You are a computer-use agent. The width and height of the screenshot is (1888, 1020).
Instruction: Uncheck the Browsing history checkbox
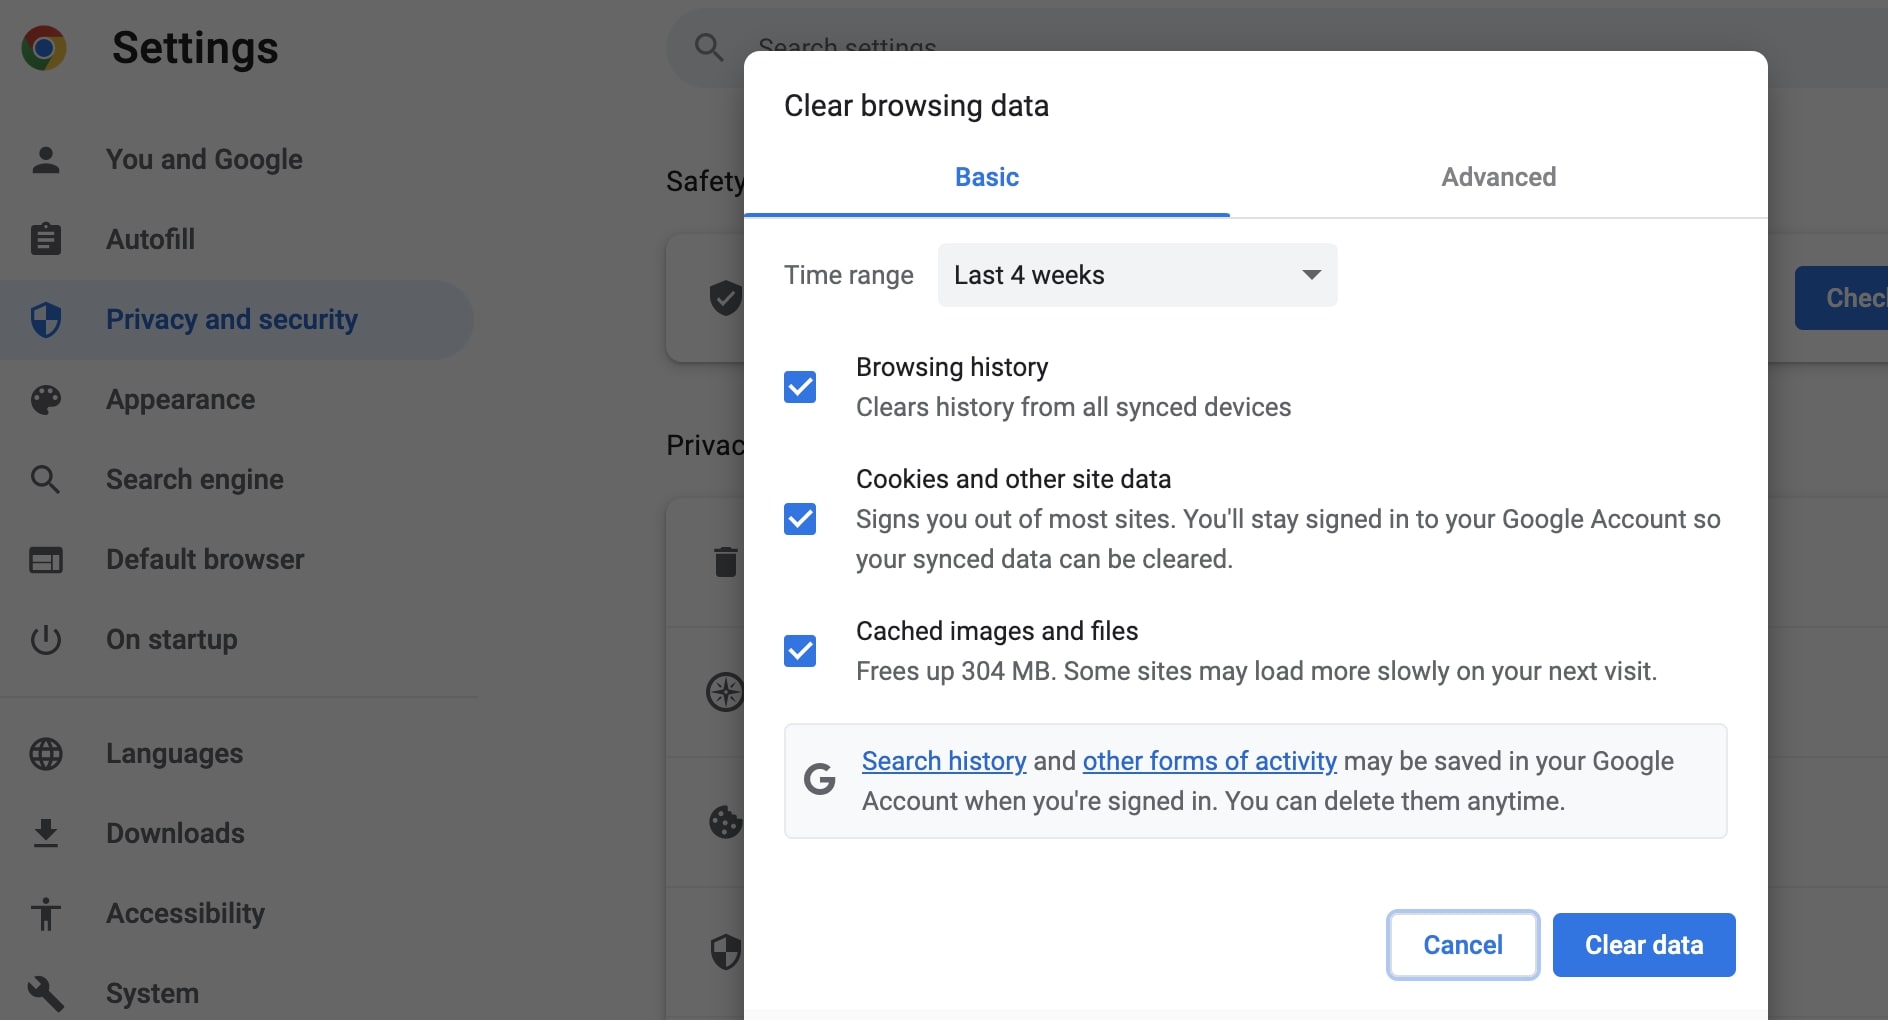pyautogui.click(x=800, y=387)
